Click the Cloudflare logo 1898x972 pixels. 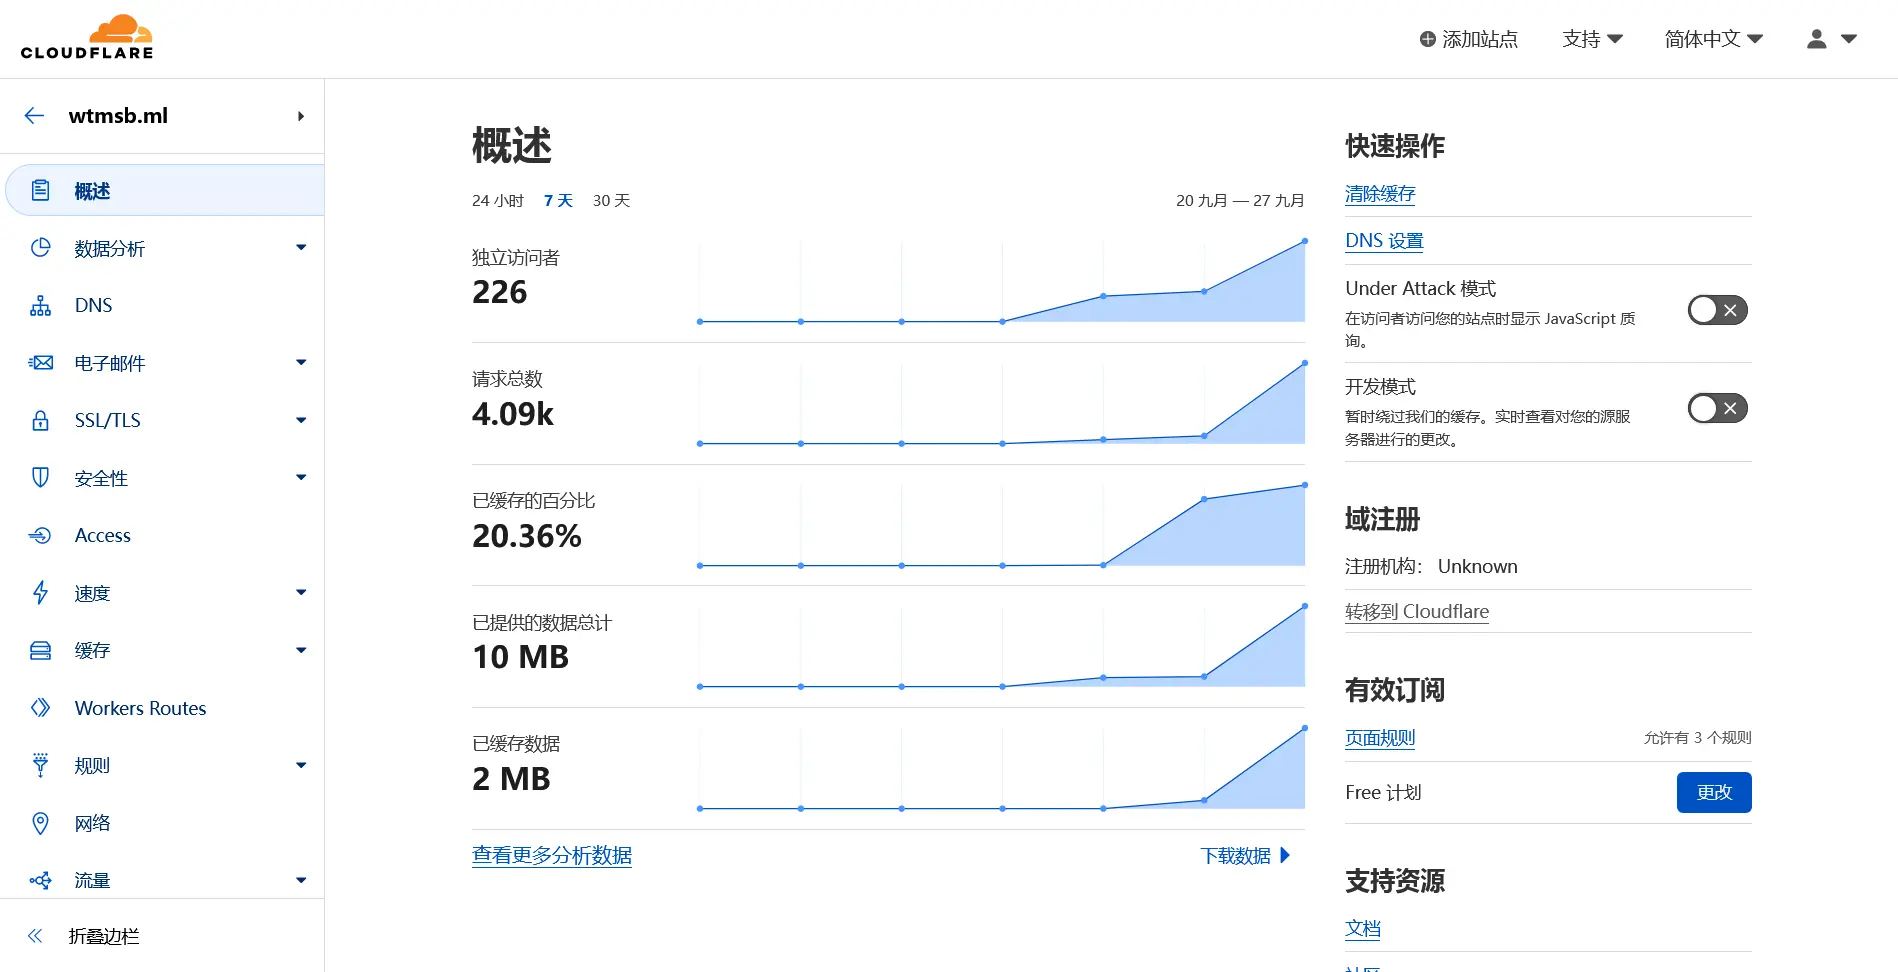pyautogui.click(x=87, y=38)
